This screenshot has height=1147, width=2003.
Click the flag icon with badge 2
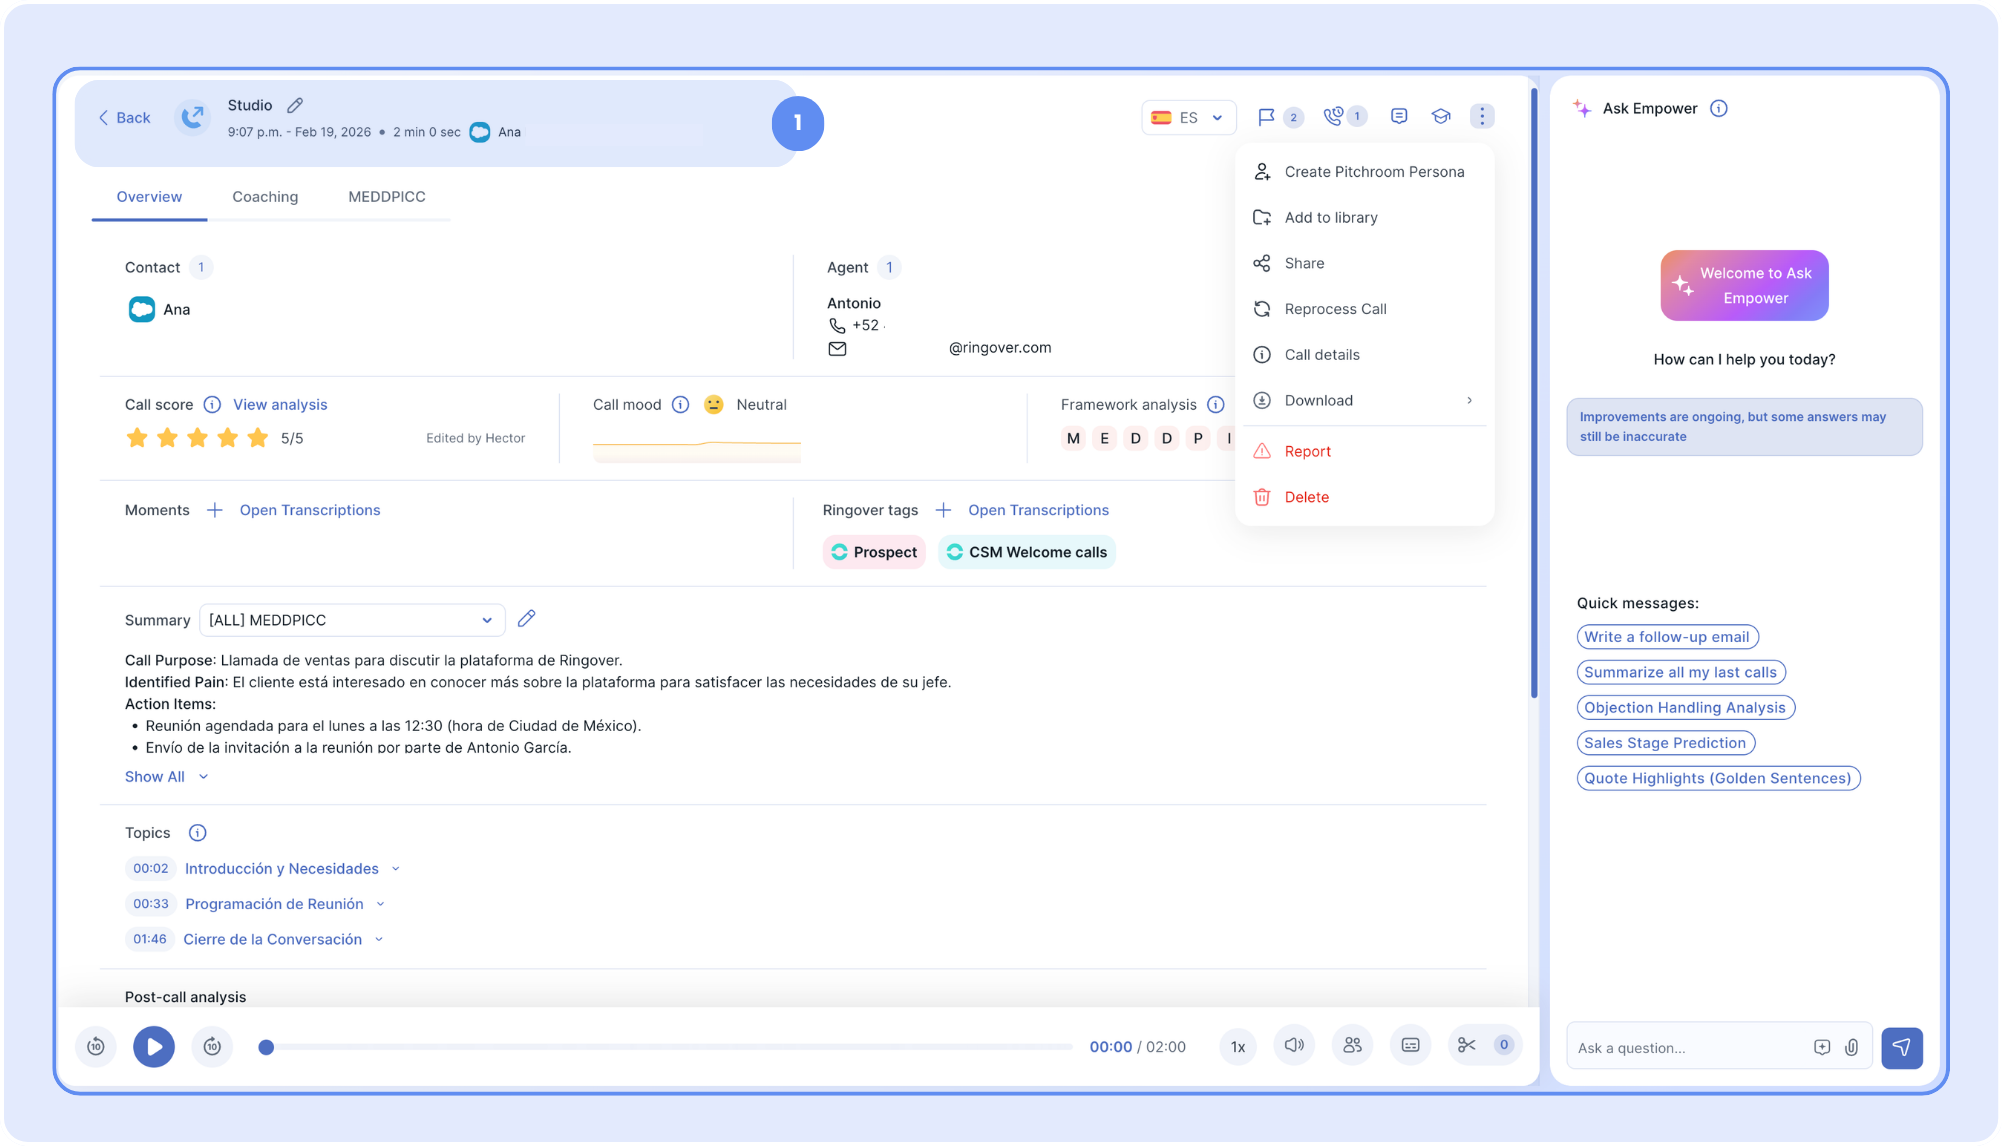click(x=1266, y=117)
